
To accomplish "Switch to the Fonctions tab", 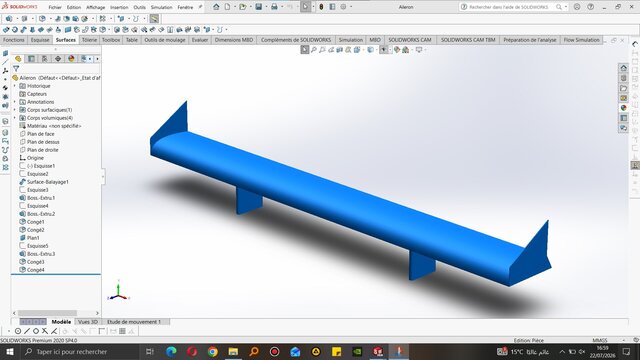I will (x=14, y=40).
